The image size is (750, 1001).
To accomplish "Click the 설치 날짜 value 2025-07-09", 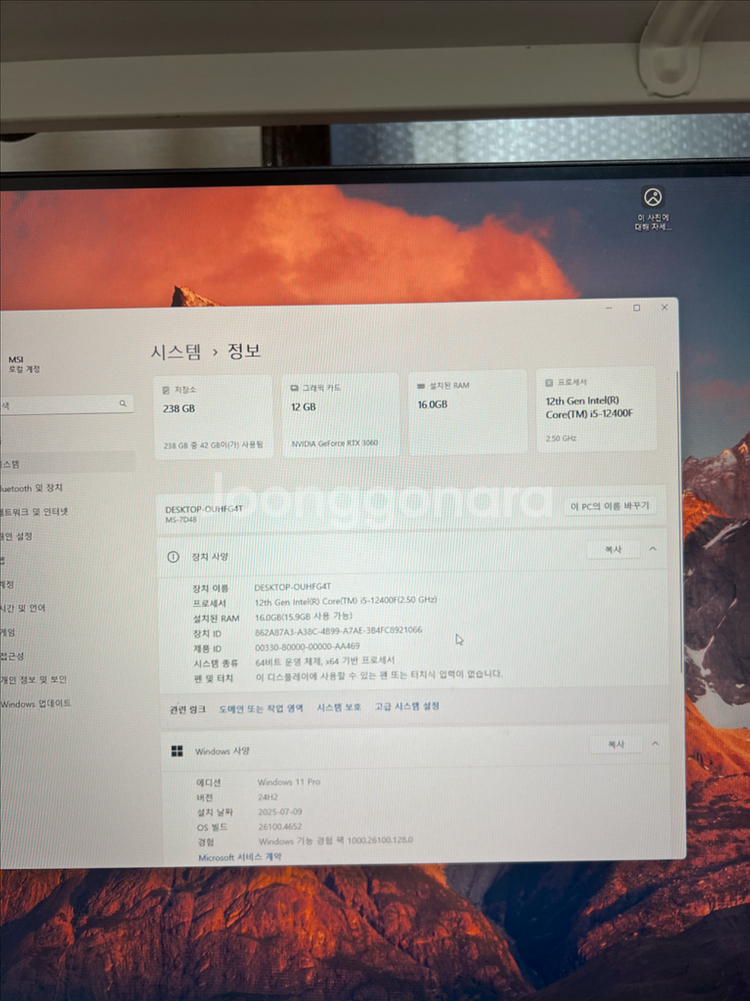I will point(280,812).
